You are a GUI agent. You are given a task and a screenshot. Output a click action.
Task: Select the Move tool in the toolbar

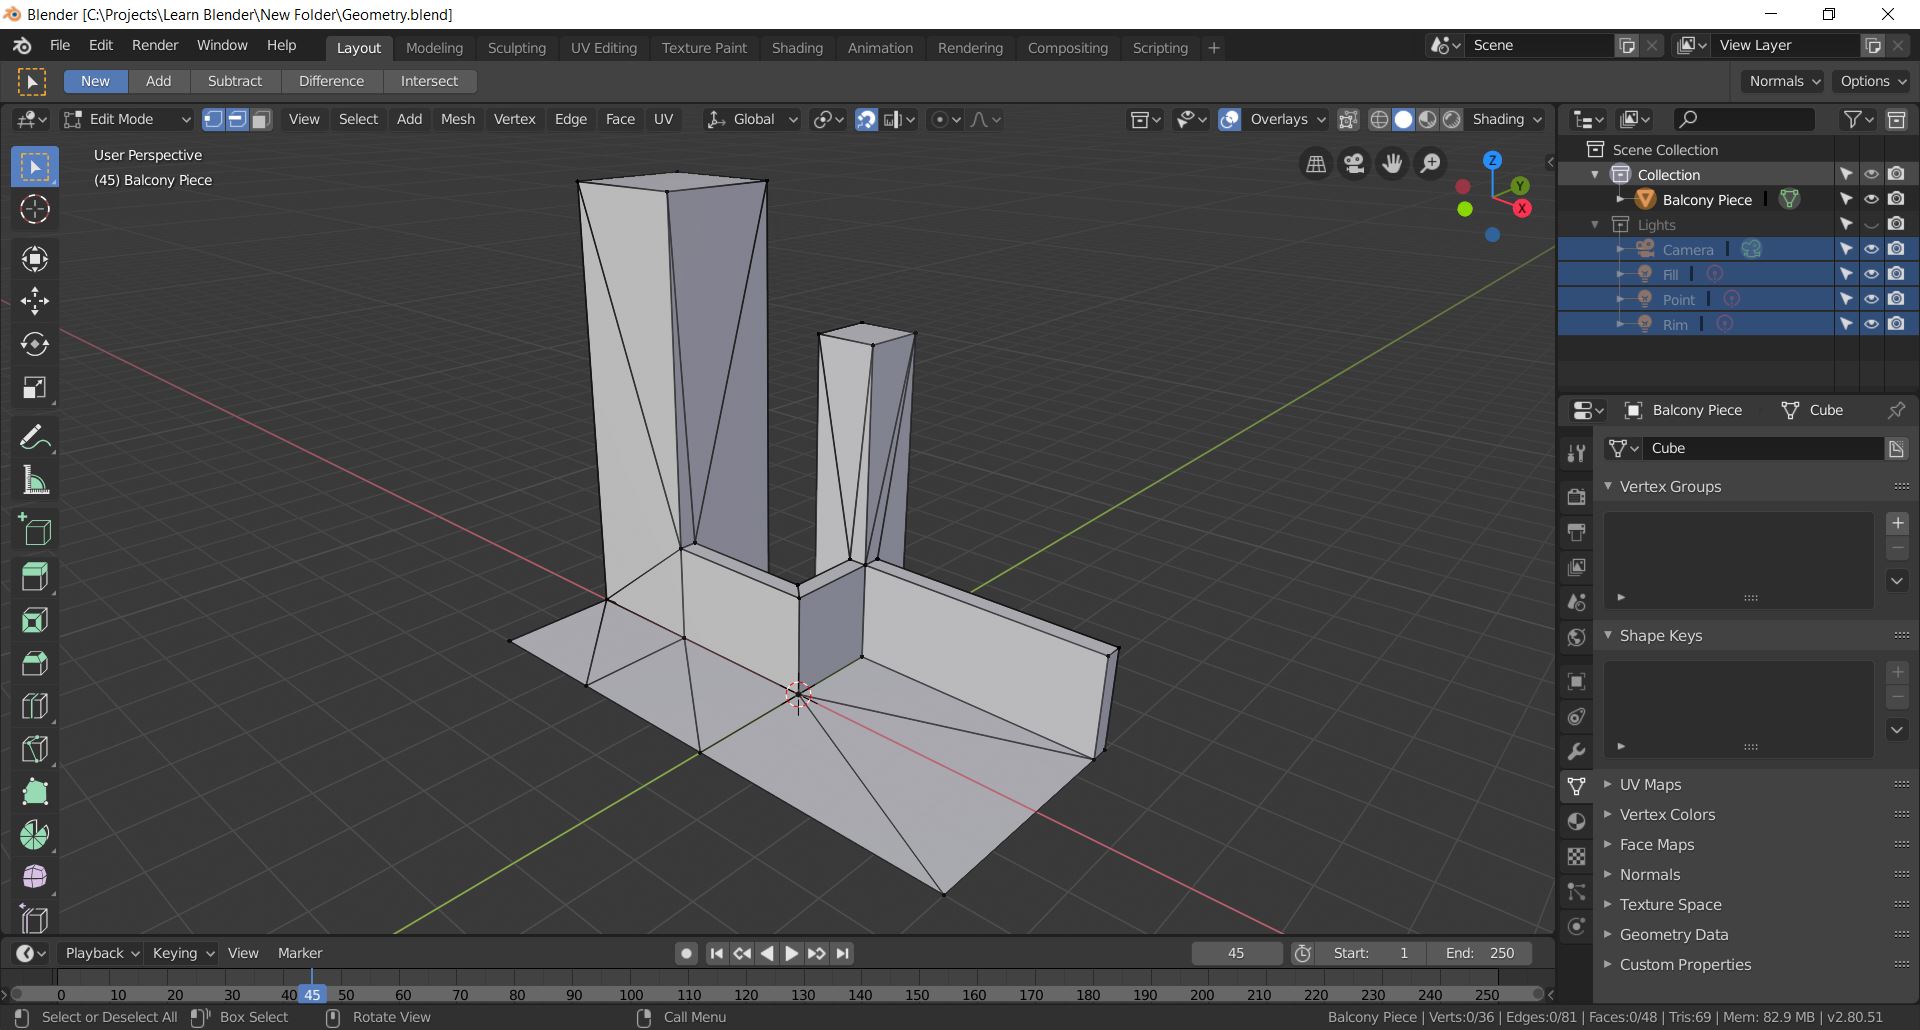(34, 301)
